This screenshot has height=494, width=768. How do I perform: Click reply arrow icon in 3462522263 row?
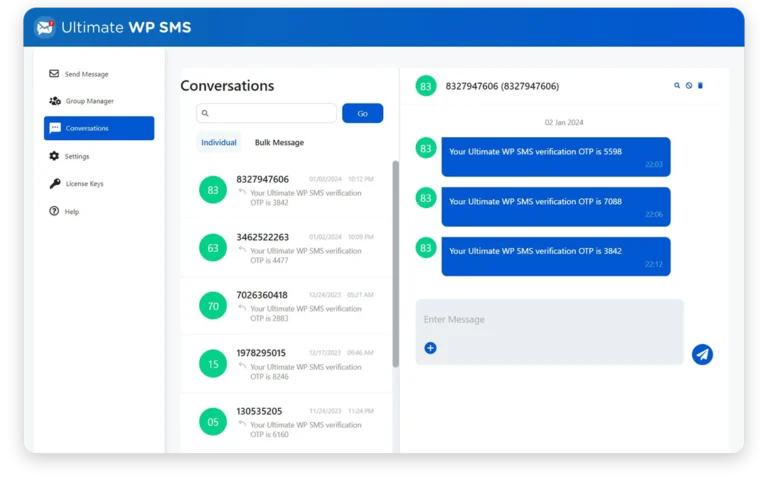[x=242, y=250]
